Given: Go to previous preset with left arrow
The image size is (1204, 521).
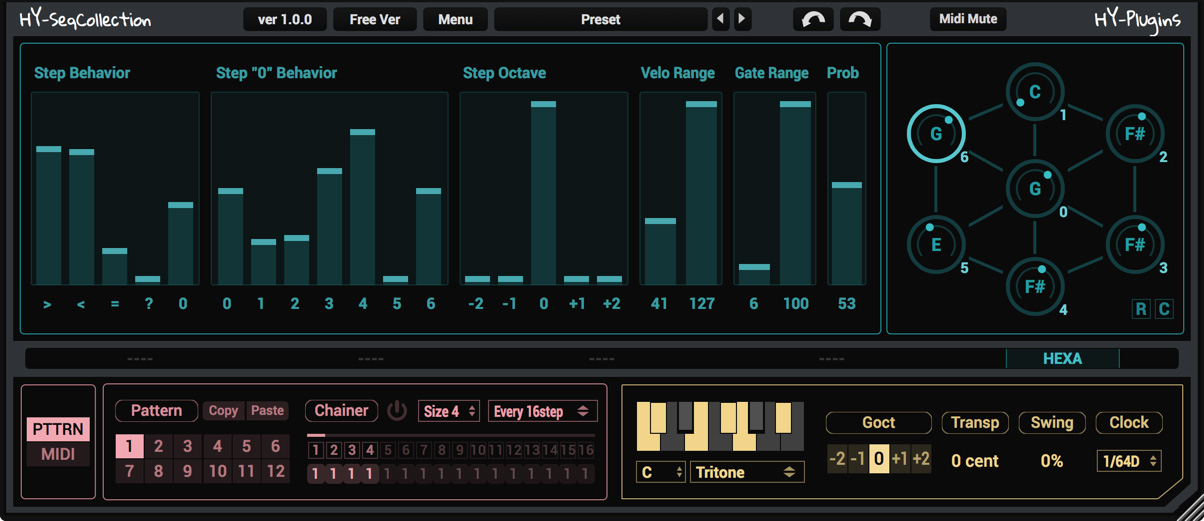Looking at the screenshot, I should 720,19.
